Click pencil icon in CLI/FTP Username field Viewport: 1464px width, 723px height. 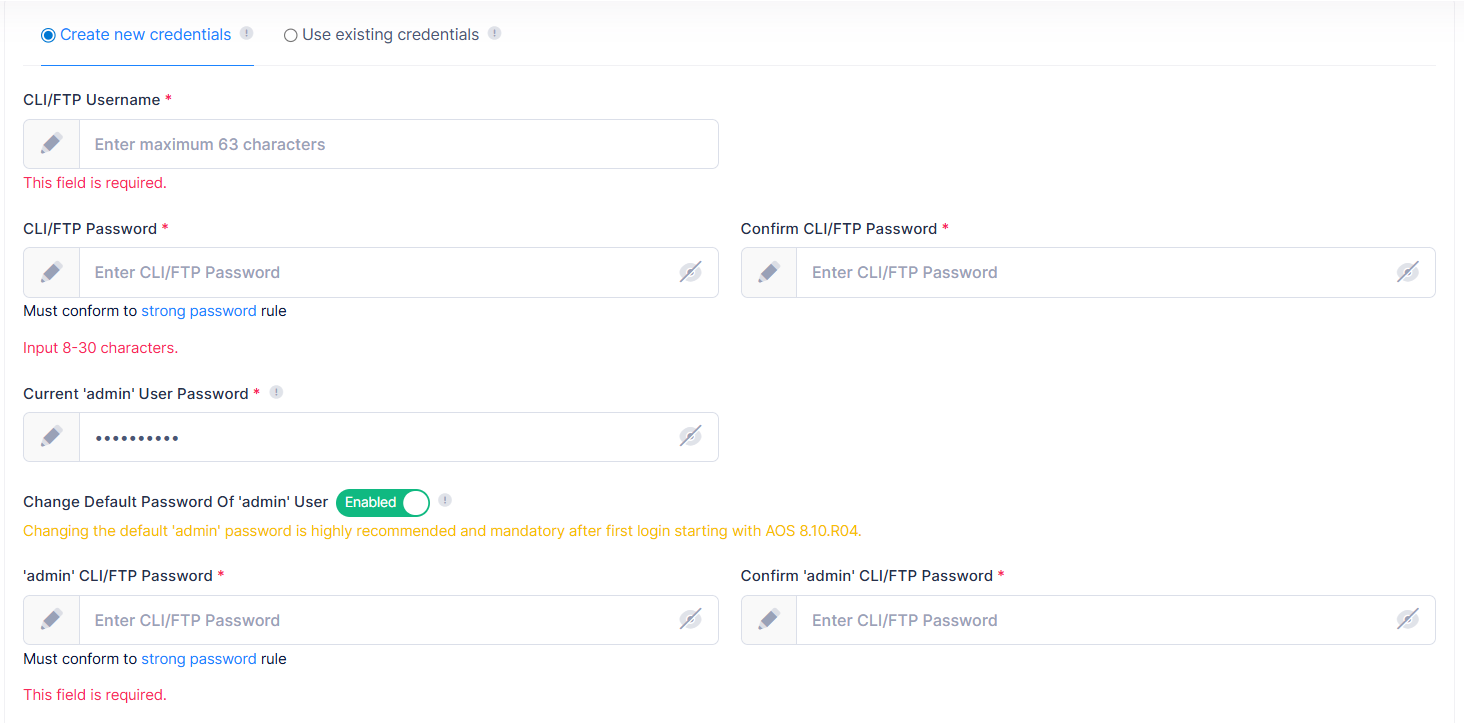(x=52, y=144)
